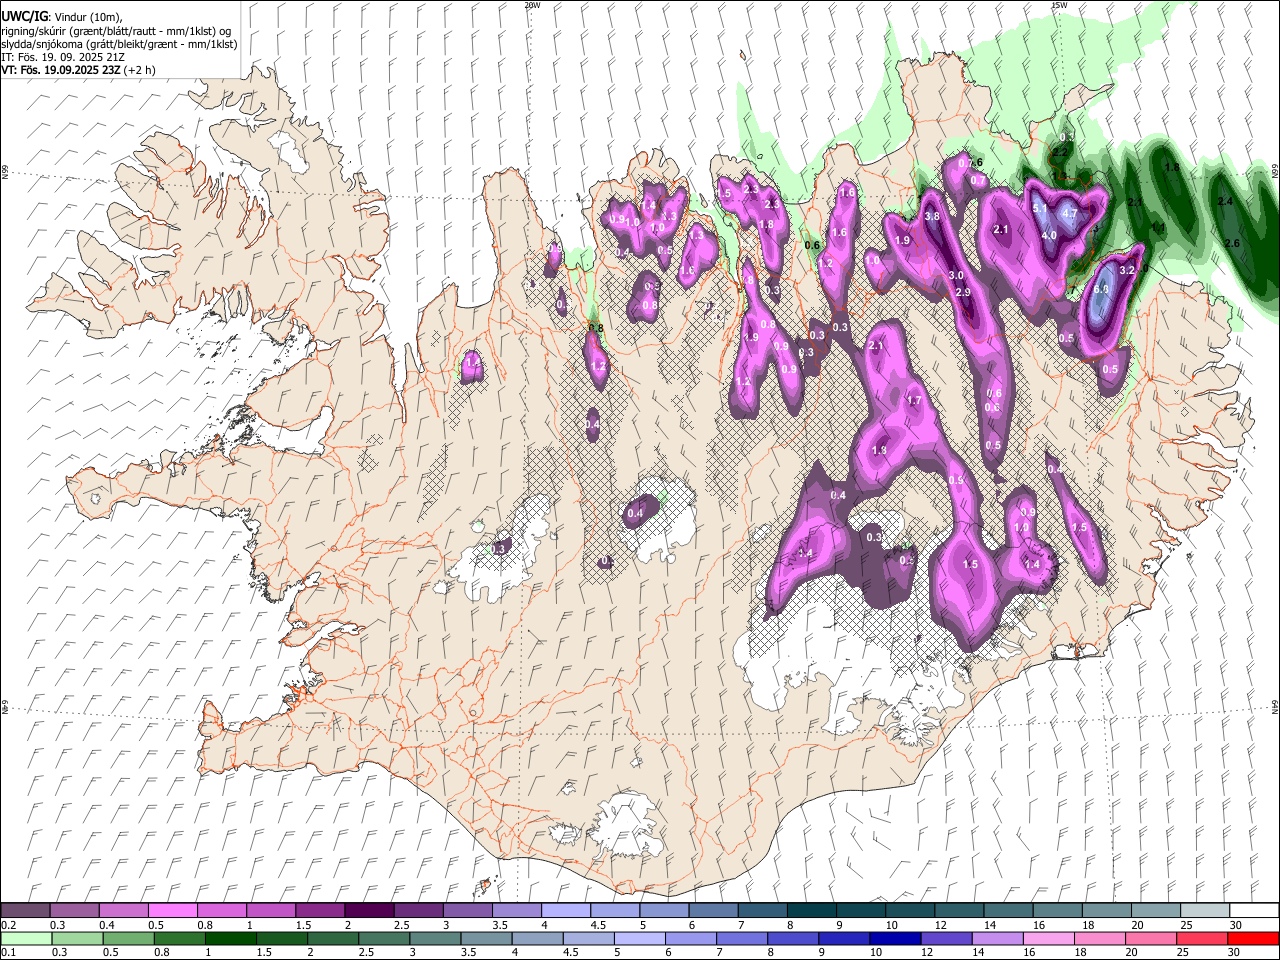Click the blue swatch labeled 8 in lower legend
The image size is (1280, 960).
pos(792,939)
